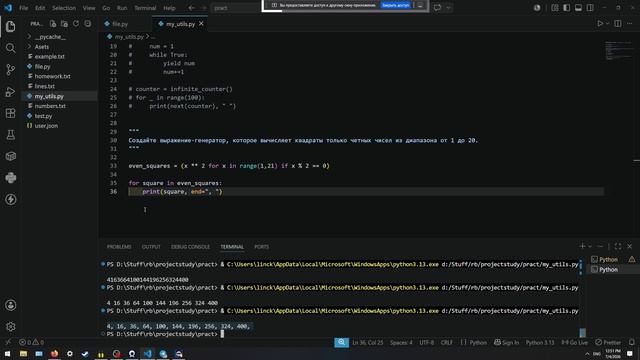Split the editor to the right

[618, 24]
